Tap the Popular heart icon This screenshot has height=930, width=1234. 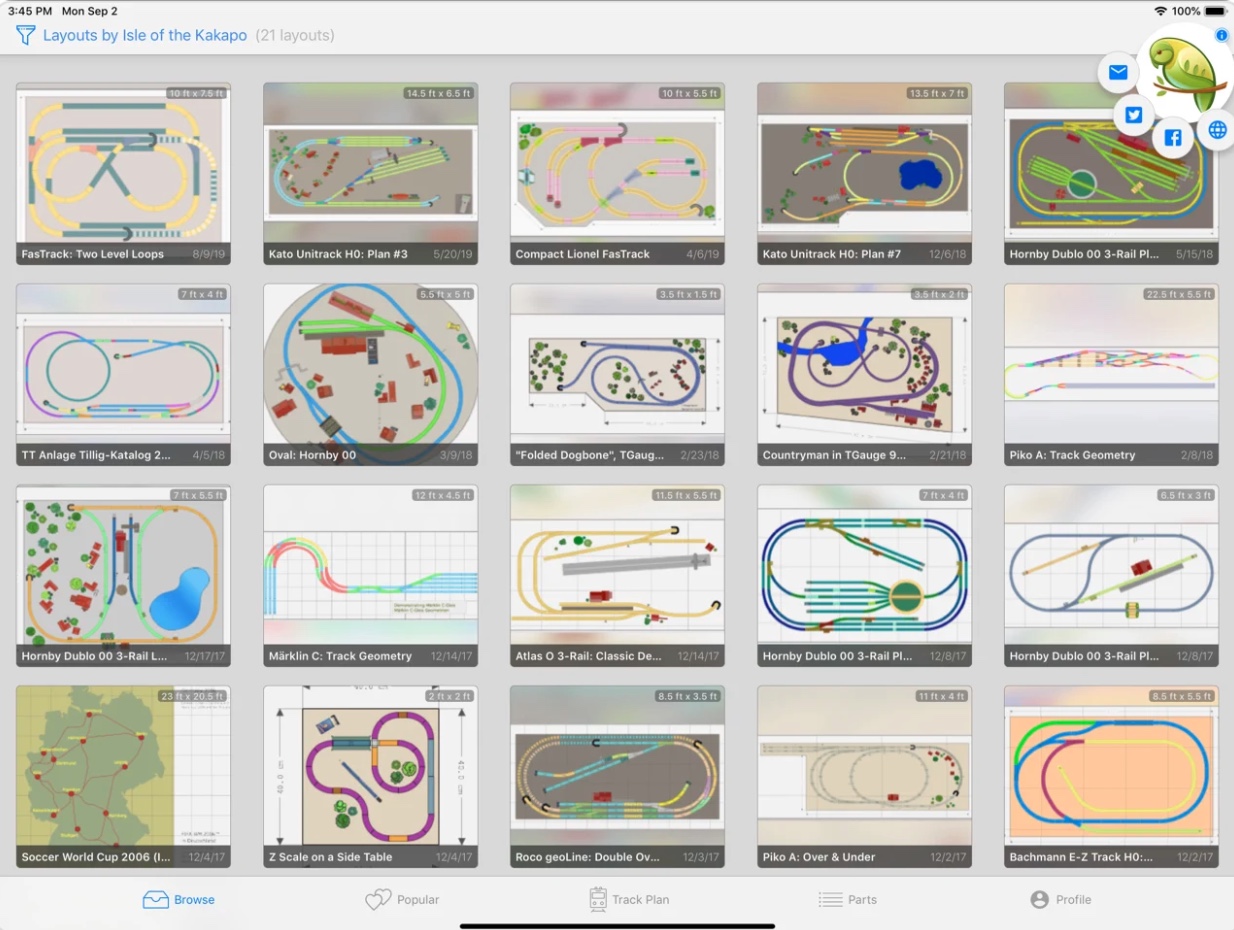(377, 900)
